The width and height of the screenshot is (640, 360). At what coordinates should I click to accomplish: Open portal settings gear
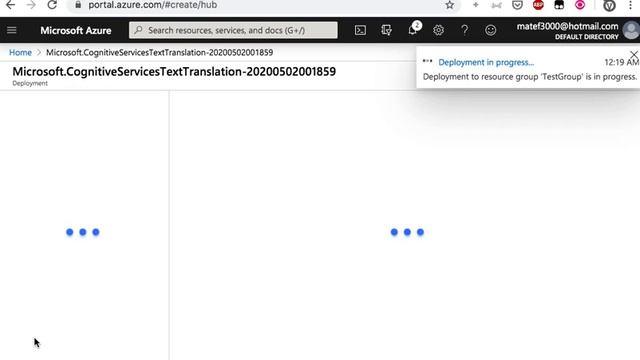[x=438, y=30]
